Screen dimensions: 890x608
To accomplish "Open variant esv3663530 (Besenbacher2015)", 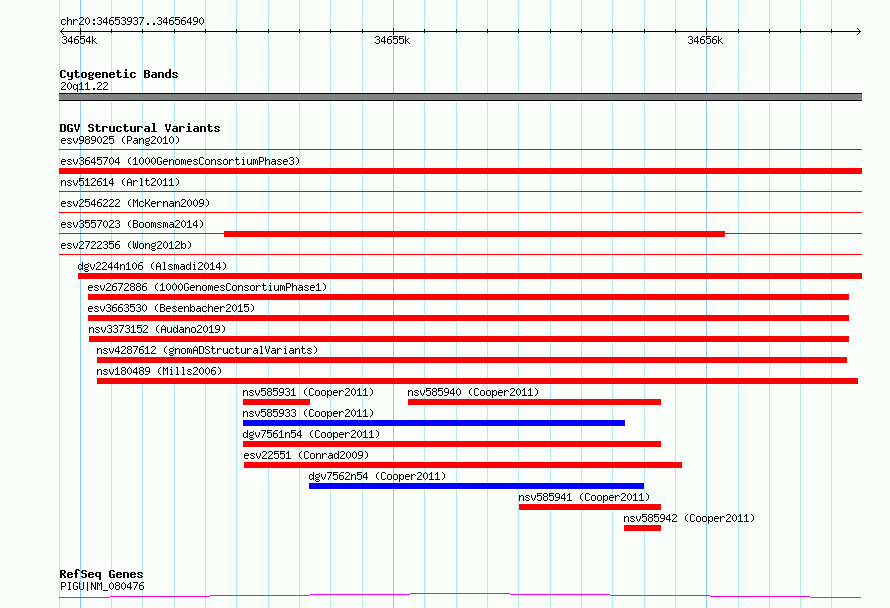I will [171, 308].
